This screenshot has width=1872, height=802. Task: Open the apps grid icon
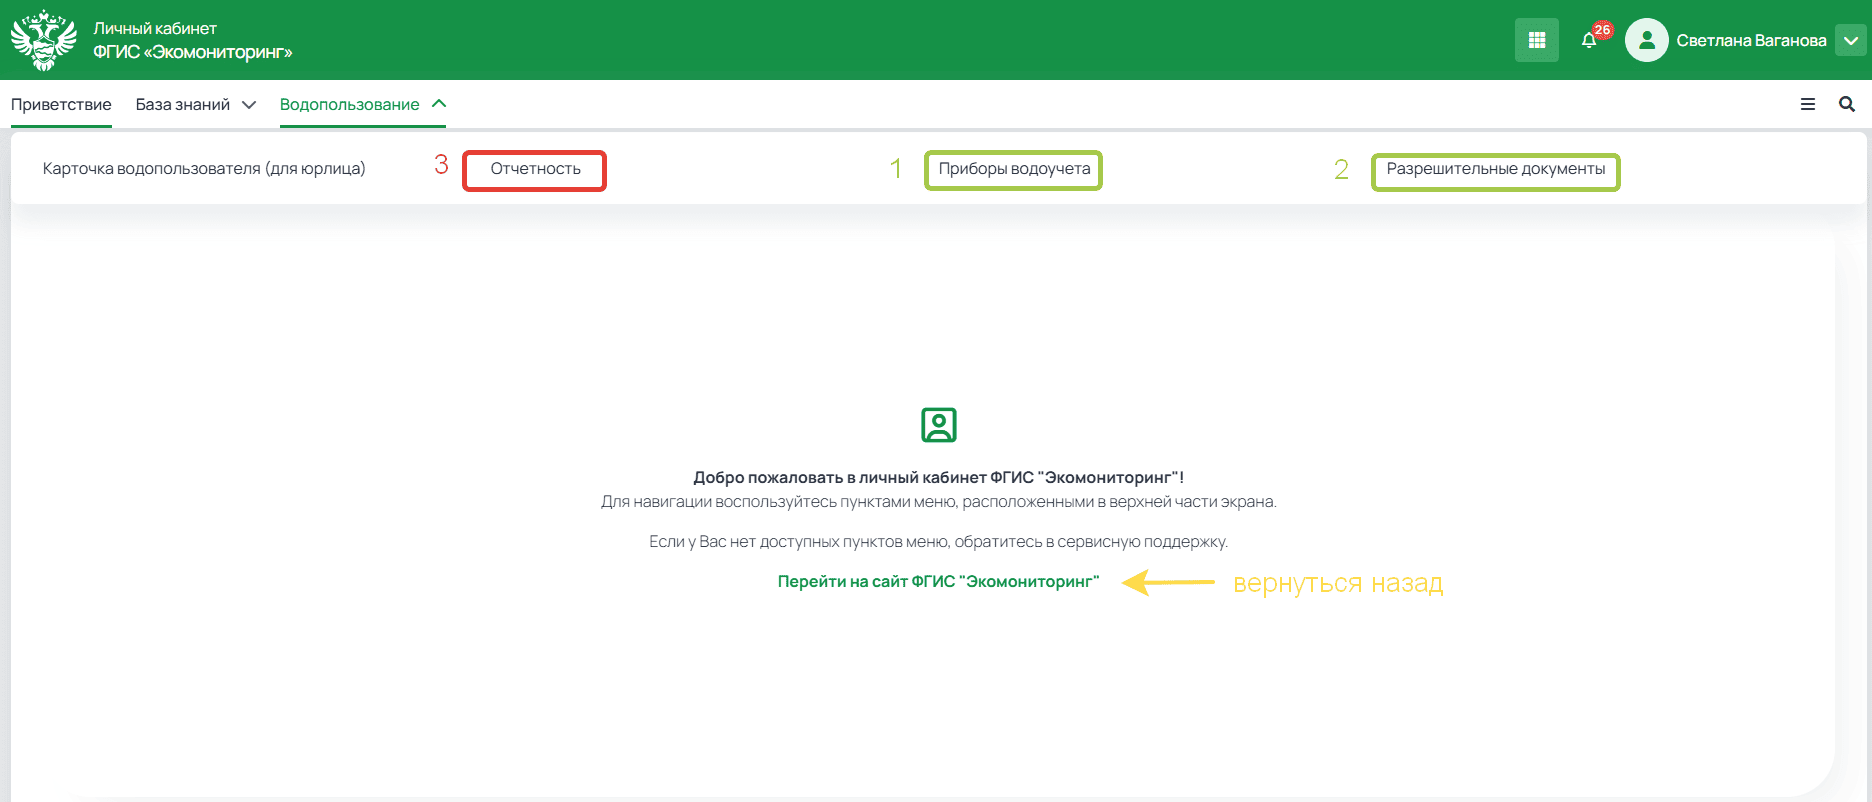[x=1536, y=41]
